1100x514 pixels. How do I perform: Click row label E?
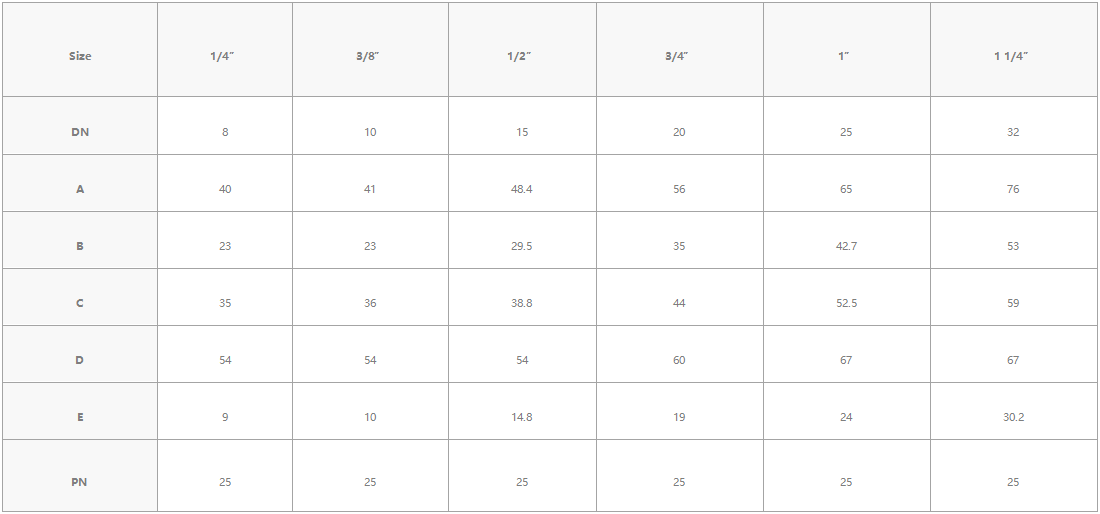tap(80, 417)
